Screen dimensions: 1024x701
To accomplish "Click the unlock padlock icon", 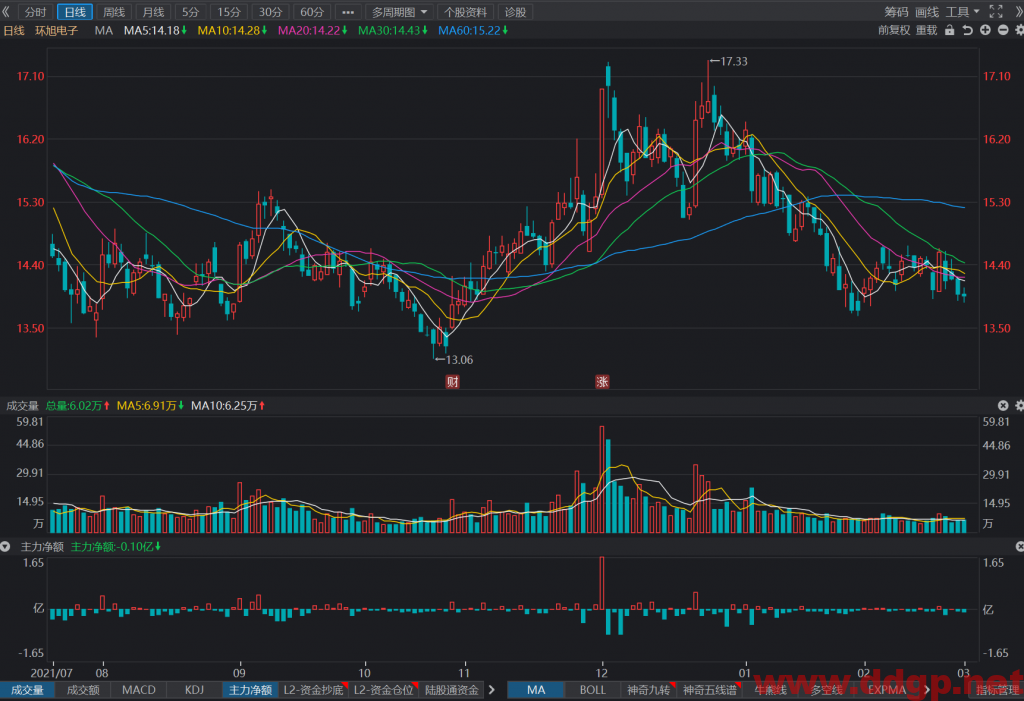I will (950, 30).
